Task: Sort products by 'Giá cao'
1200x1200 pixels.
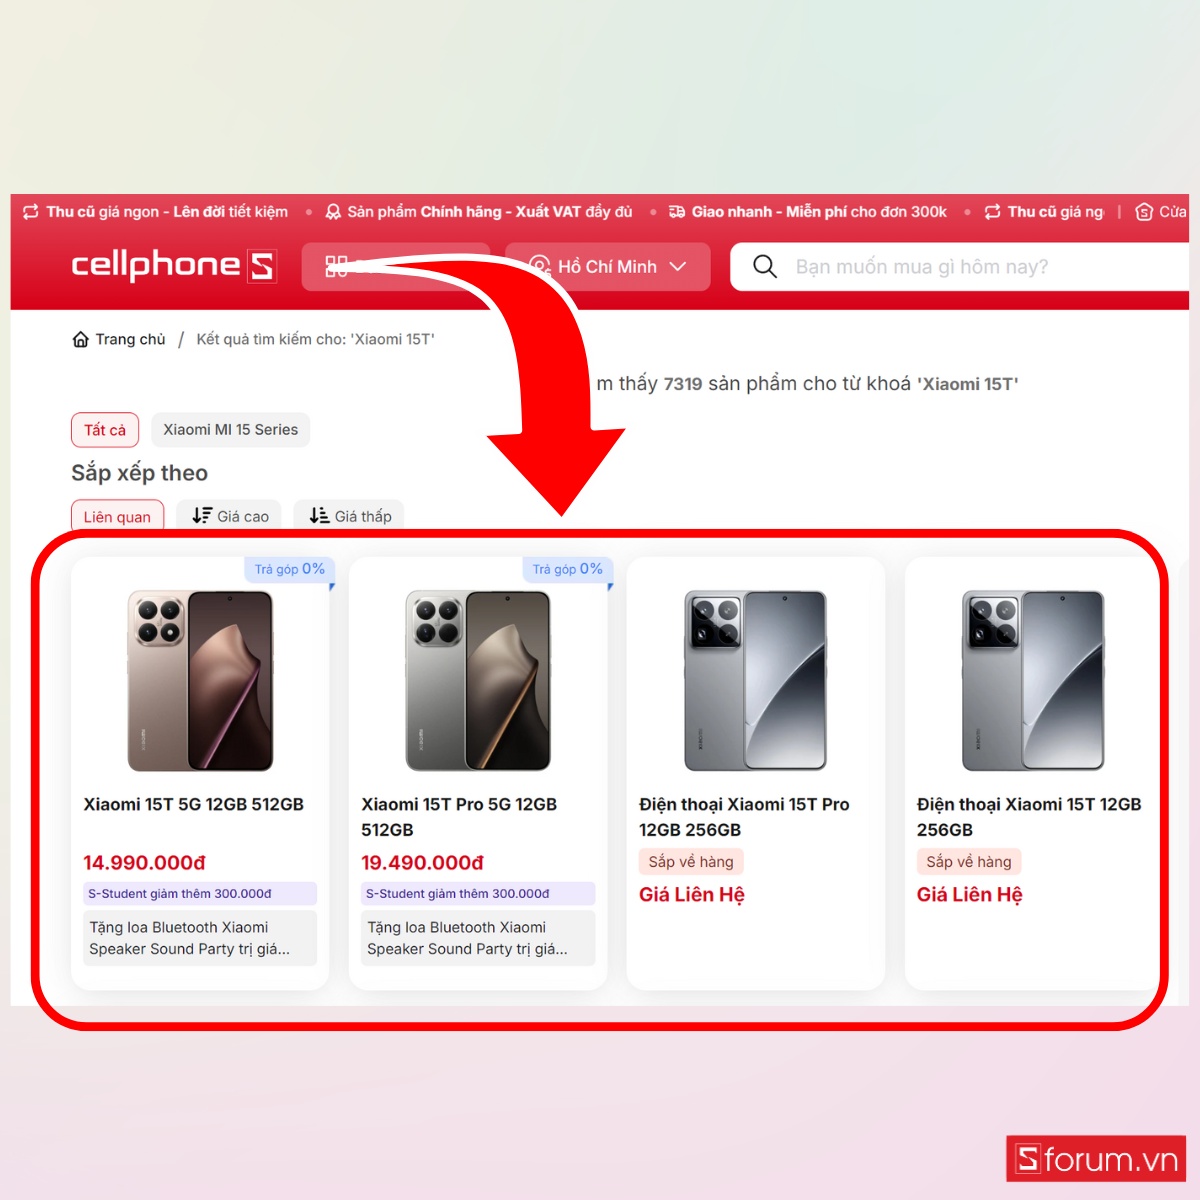Action: coord(230,516)
